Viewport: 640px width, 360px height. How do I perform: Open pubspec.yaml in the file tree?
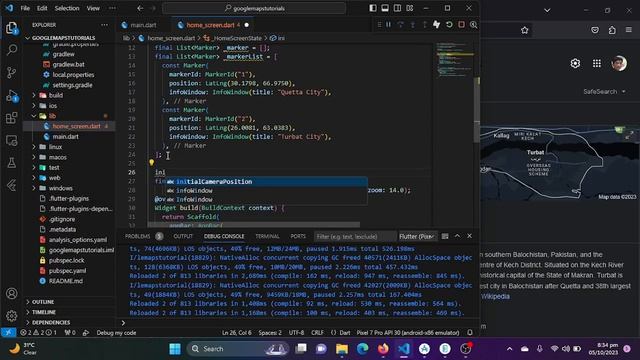pos(67,271)
